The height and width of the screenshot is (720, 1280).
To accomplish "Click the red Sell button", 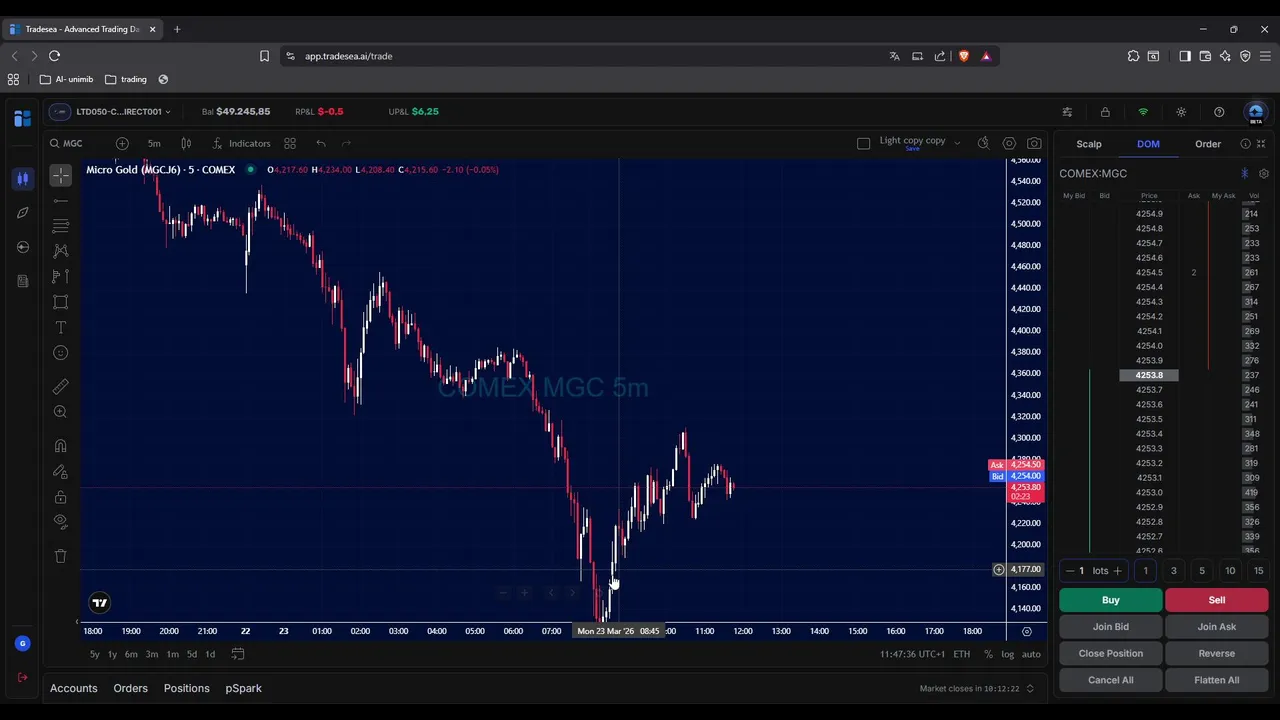I will [1217, 600].
